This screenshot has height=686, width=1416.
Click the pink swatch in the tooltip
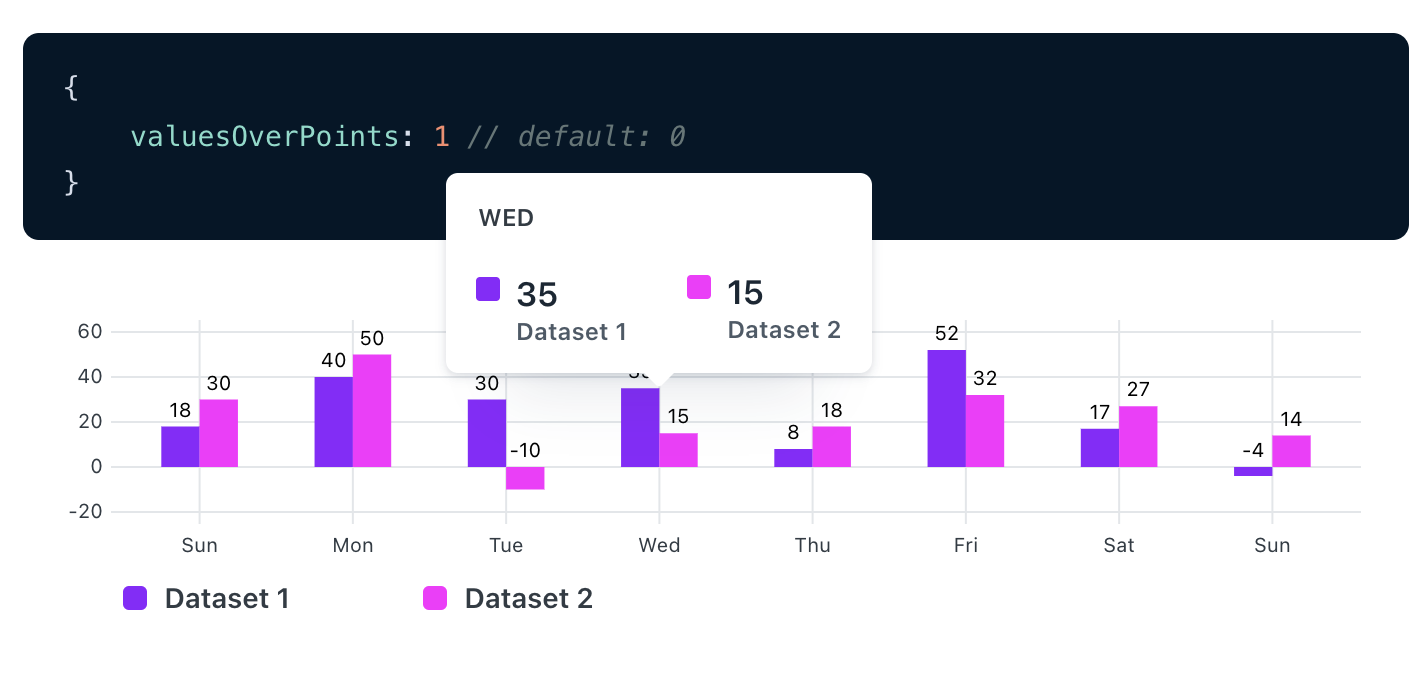[699, 287]
